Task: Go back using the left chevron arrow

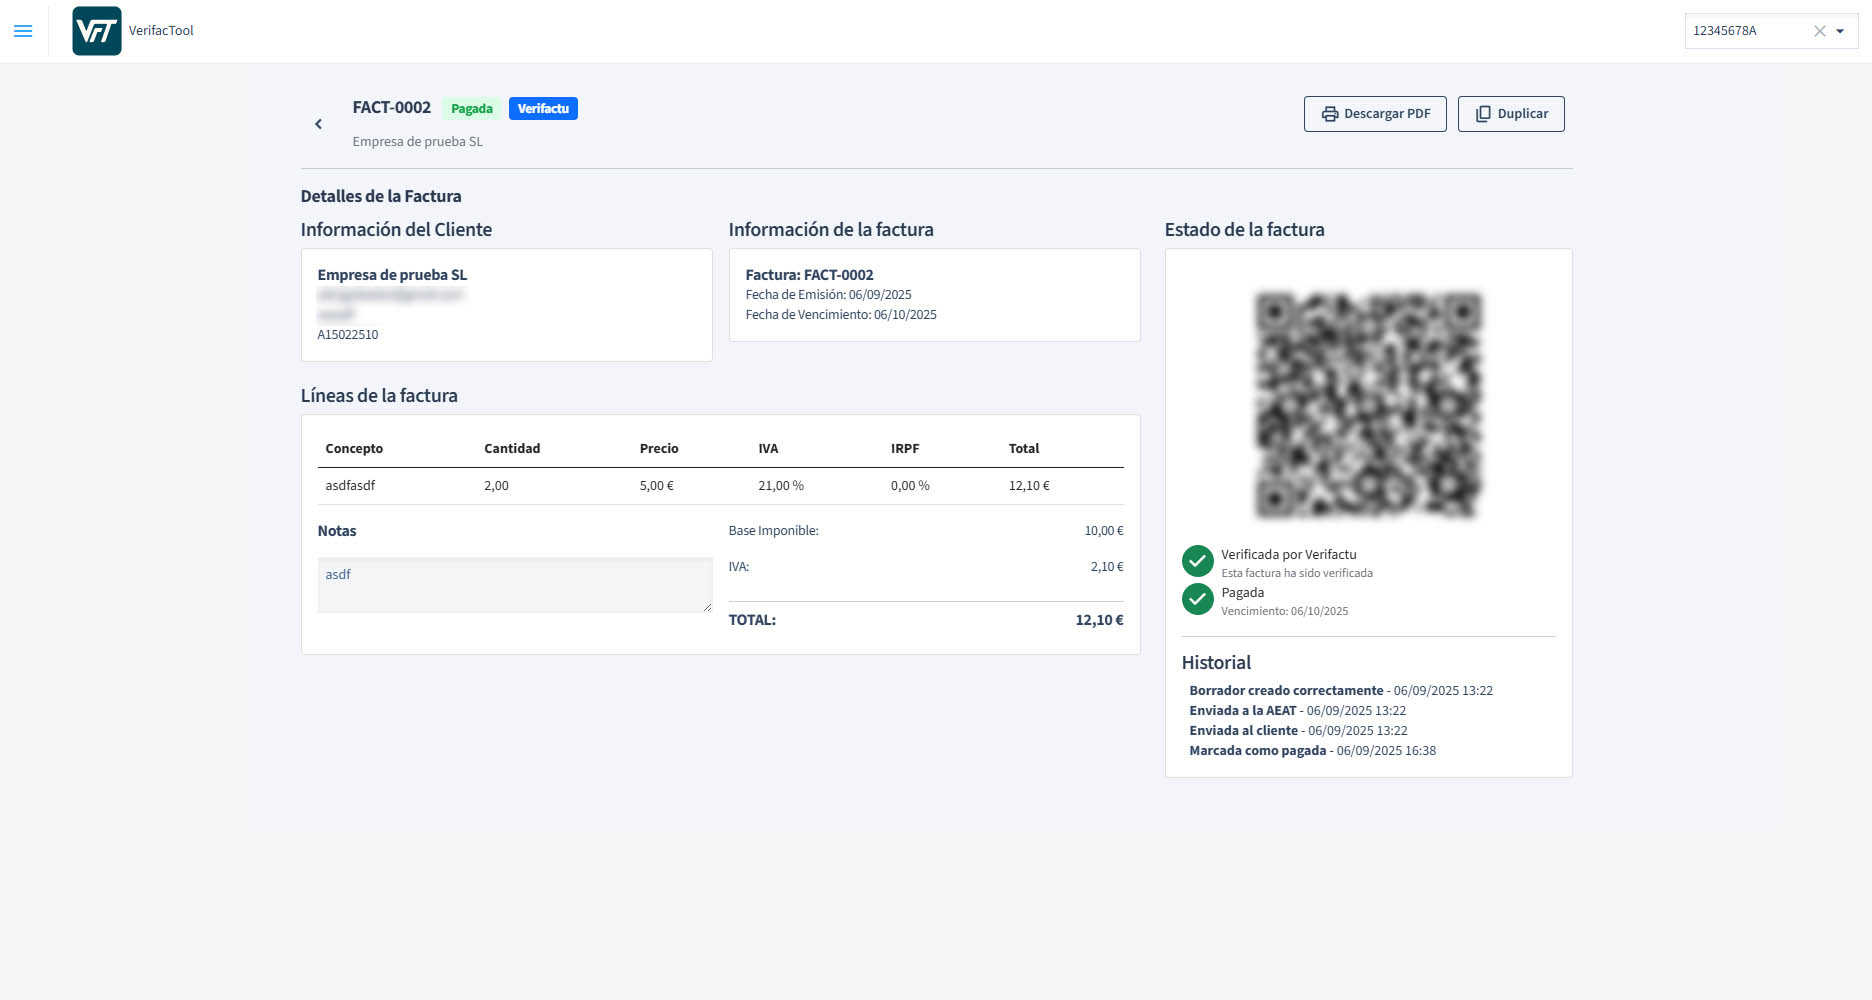Action: click(x=319, y=124)
